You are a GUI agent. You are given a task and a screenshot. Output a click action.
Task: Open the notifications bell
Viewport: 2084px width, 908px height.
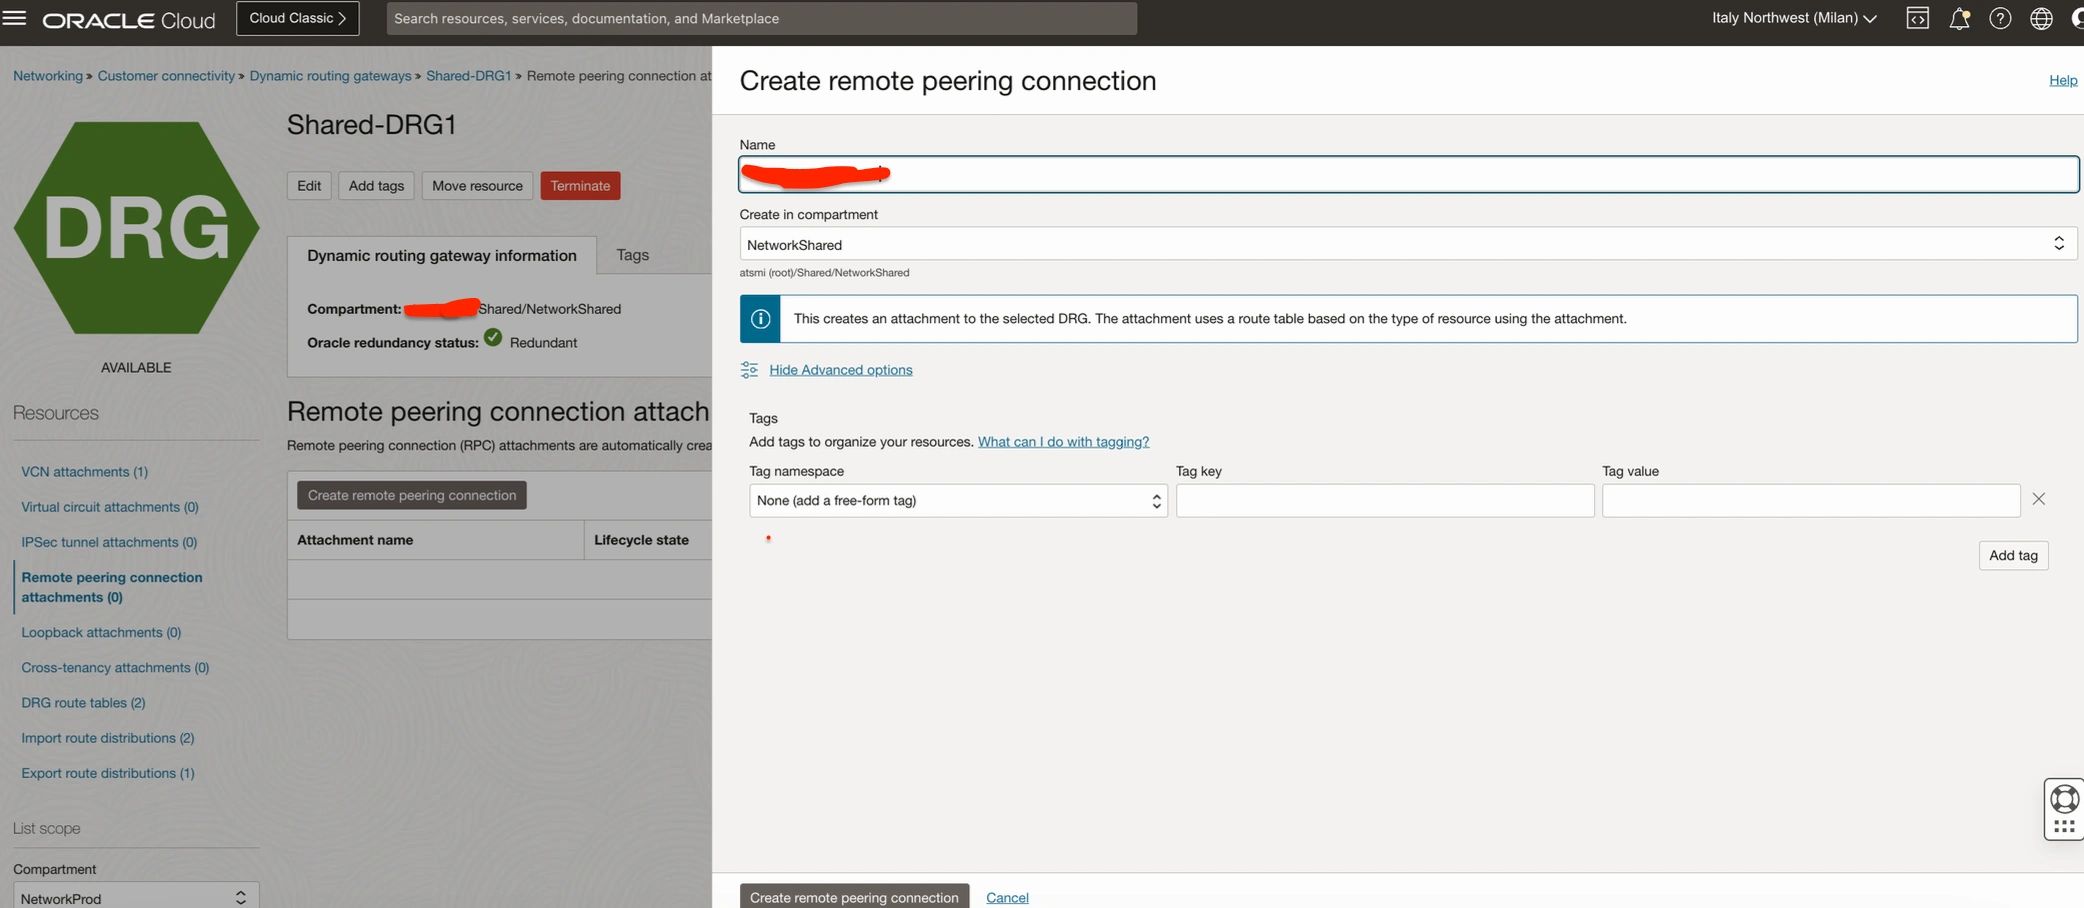pos(1958,17)
